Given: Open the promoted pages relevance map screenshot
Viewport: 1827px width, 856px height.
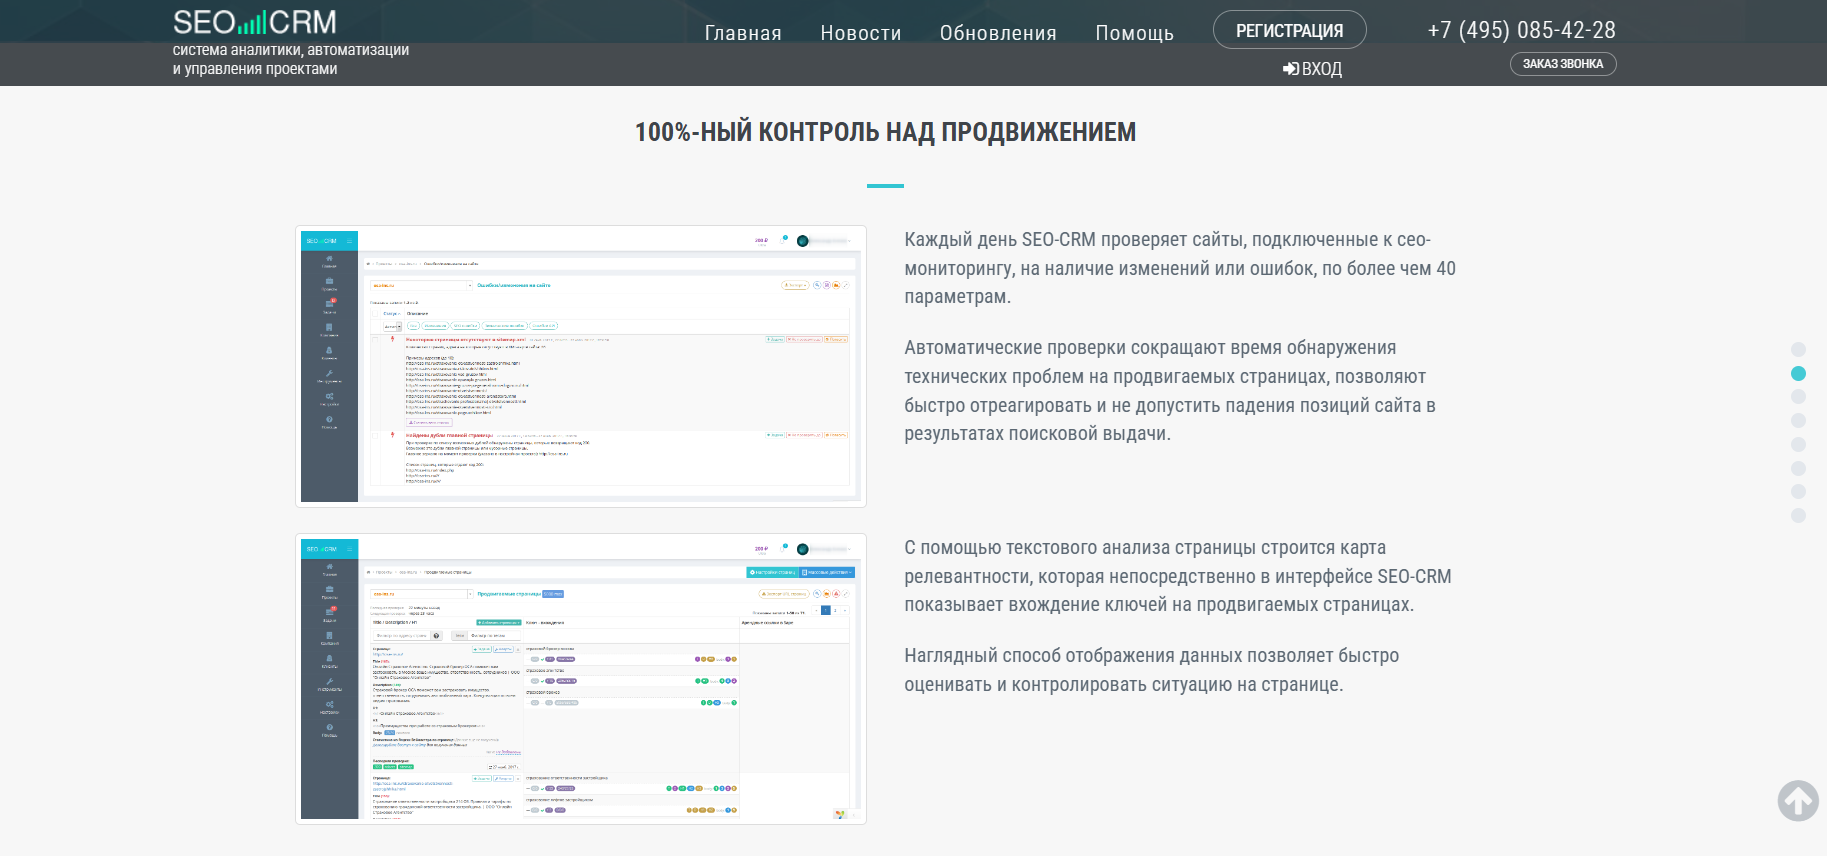Looking at the screenshot, I should pyautogui.click(x=581, y=679).
